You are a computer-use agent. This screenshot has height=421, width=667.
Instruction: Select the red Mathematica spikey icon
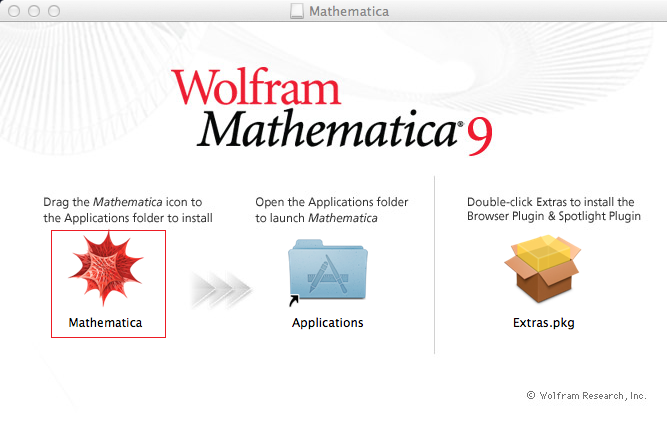pos(106,269)
